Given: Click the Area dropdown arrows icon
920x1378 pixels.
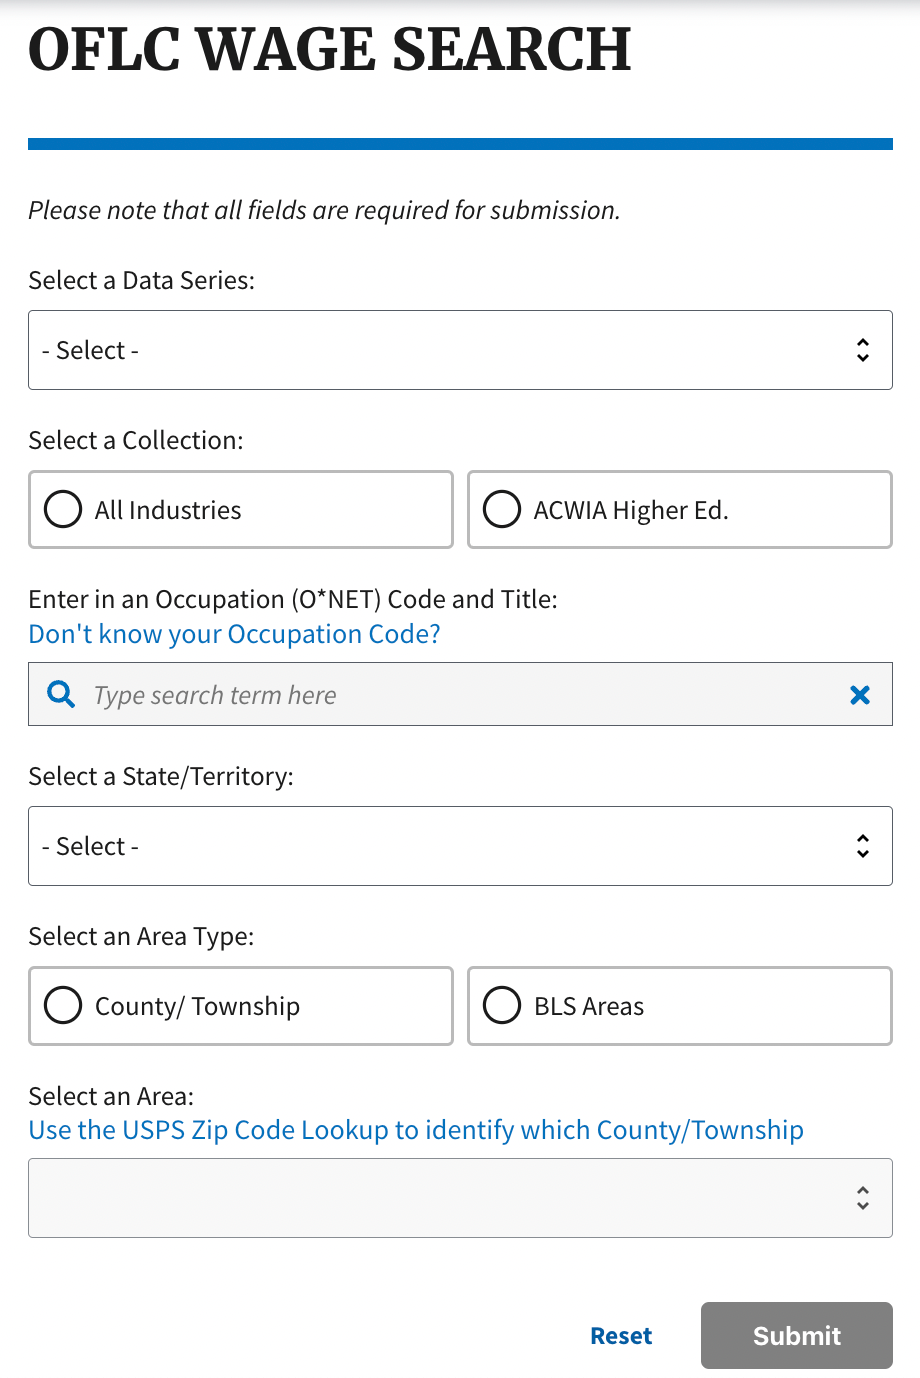Looking at the screenshot, I should pos(862,1198).
